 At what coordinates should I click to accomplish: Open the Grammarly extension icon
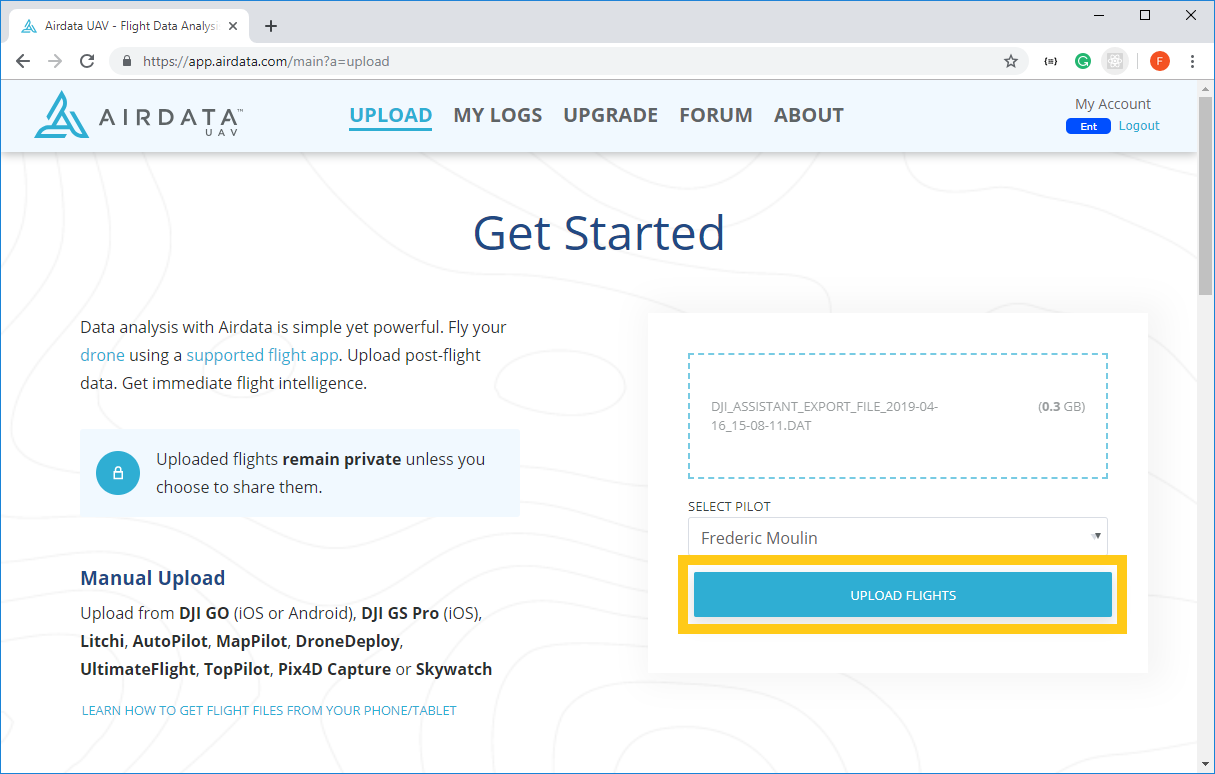click(1083, 61)
